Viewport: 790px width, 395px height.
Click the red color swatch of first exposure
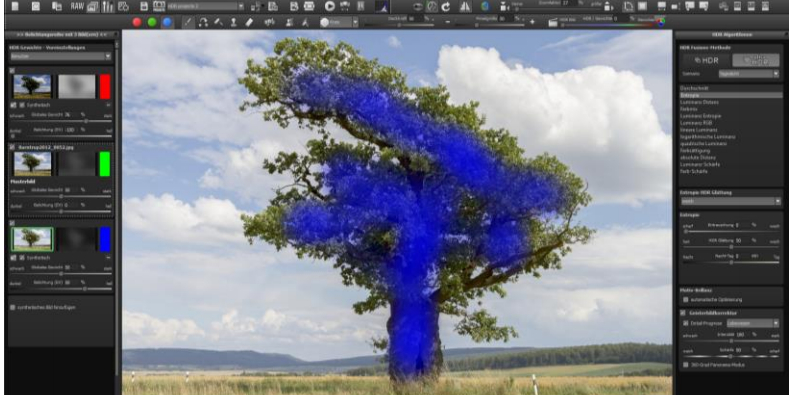tap(105, 86)
